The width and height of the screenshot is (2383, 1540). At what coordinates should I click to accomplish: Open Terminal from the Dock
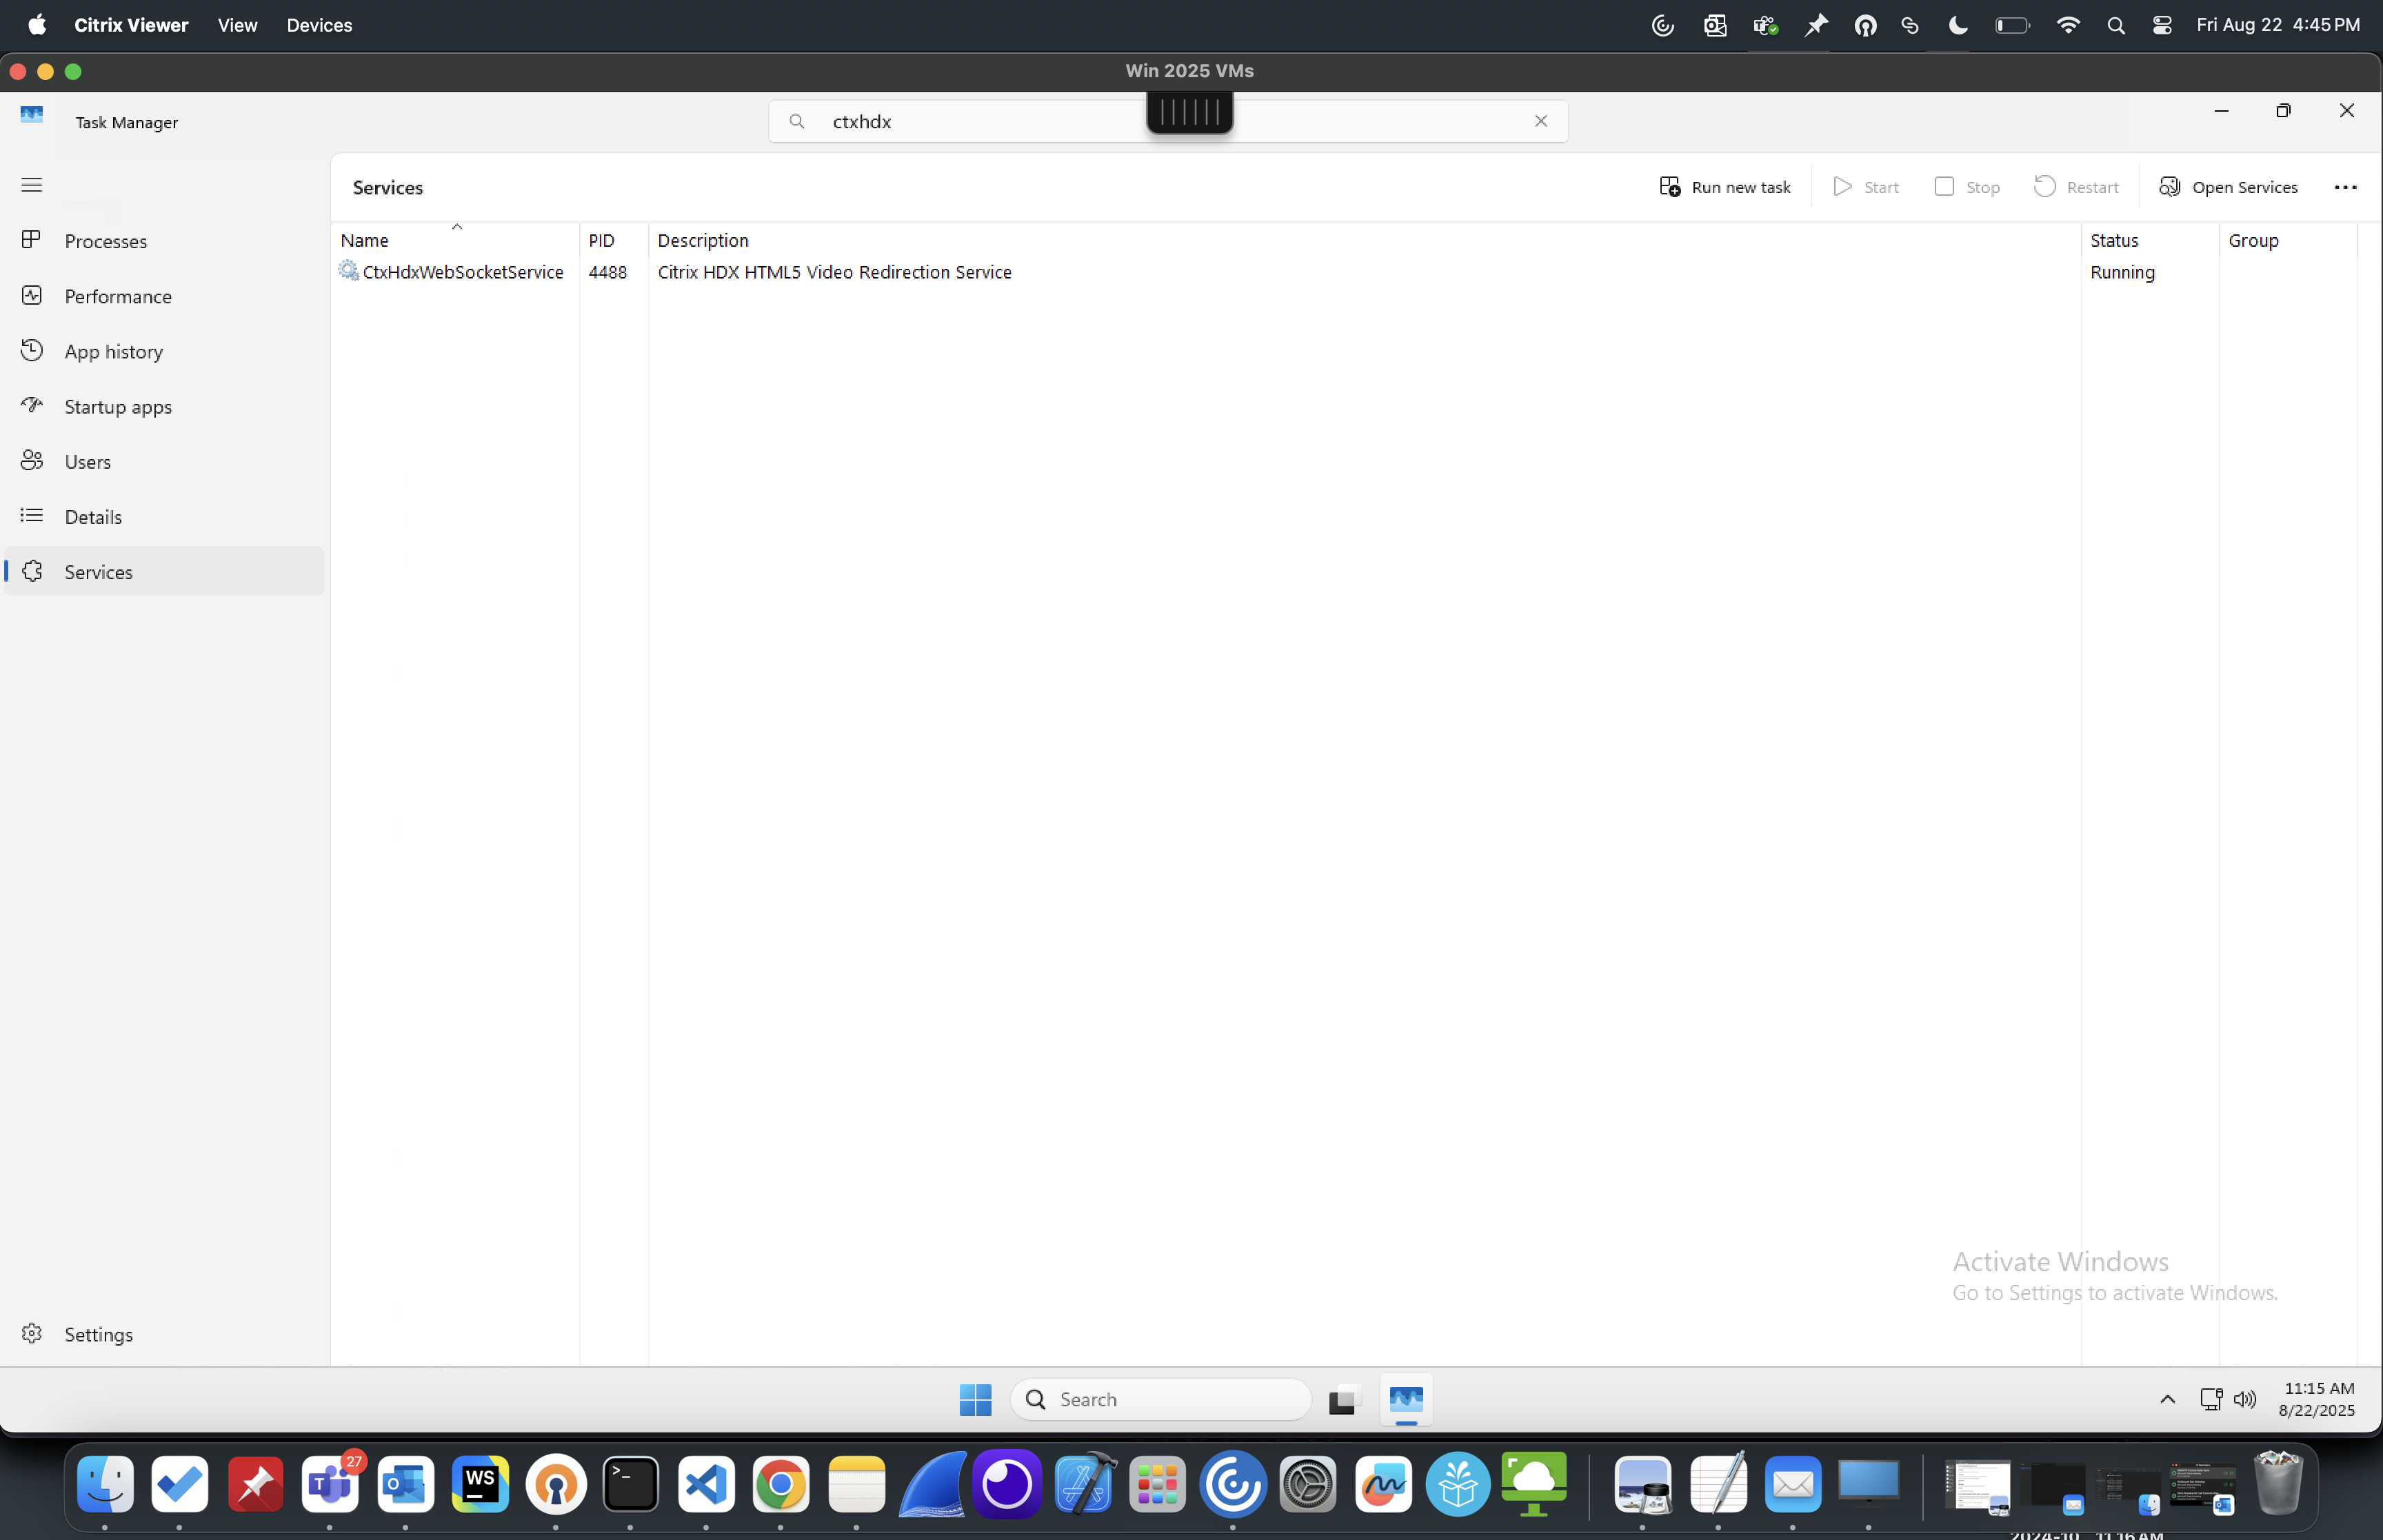point(631,1484)
